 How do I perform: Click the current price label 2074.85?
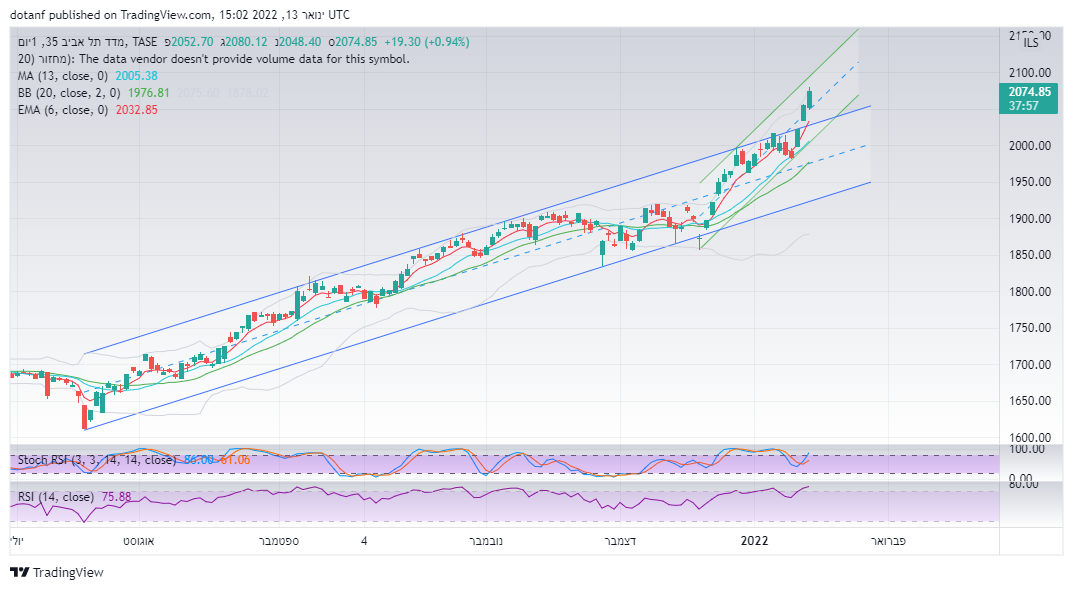pos(1029,92)
